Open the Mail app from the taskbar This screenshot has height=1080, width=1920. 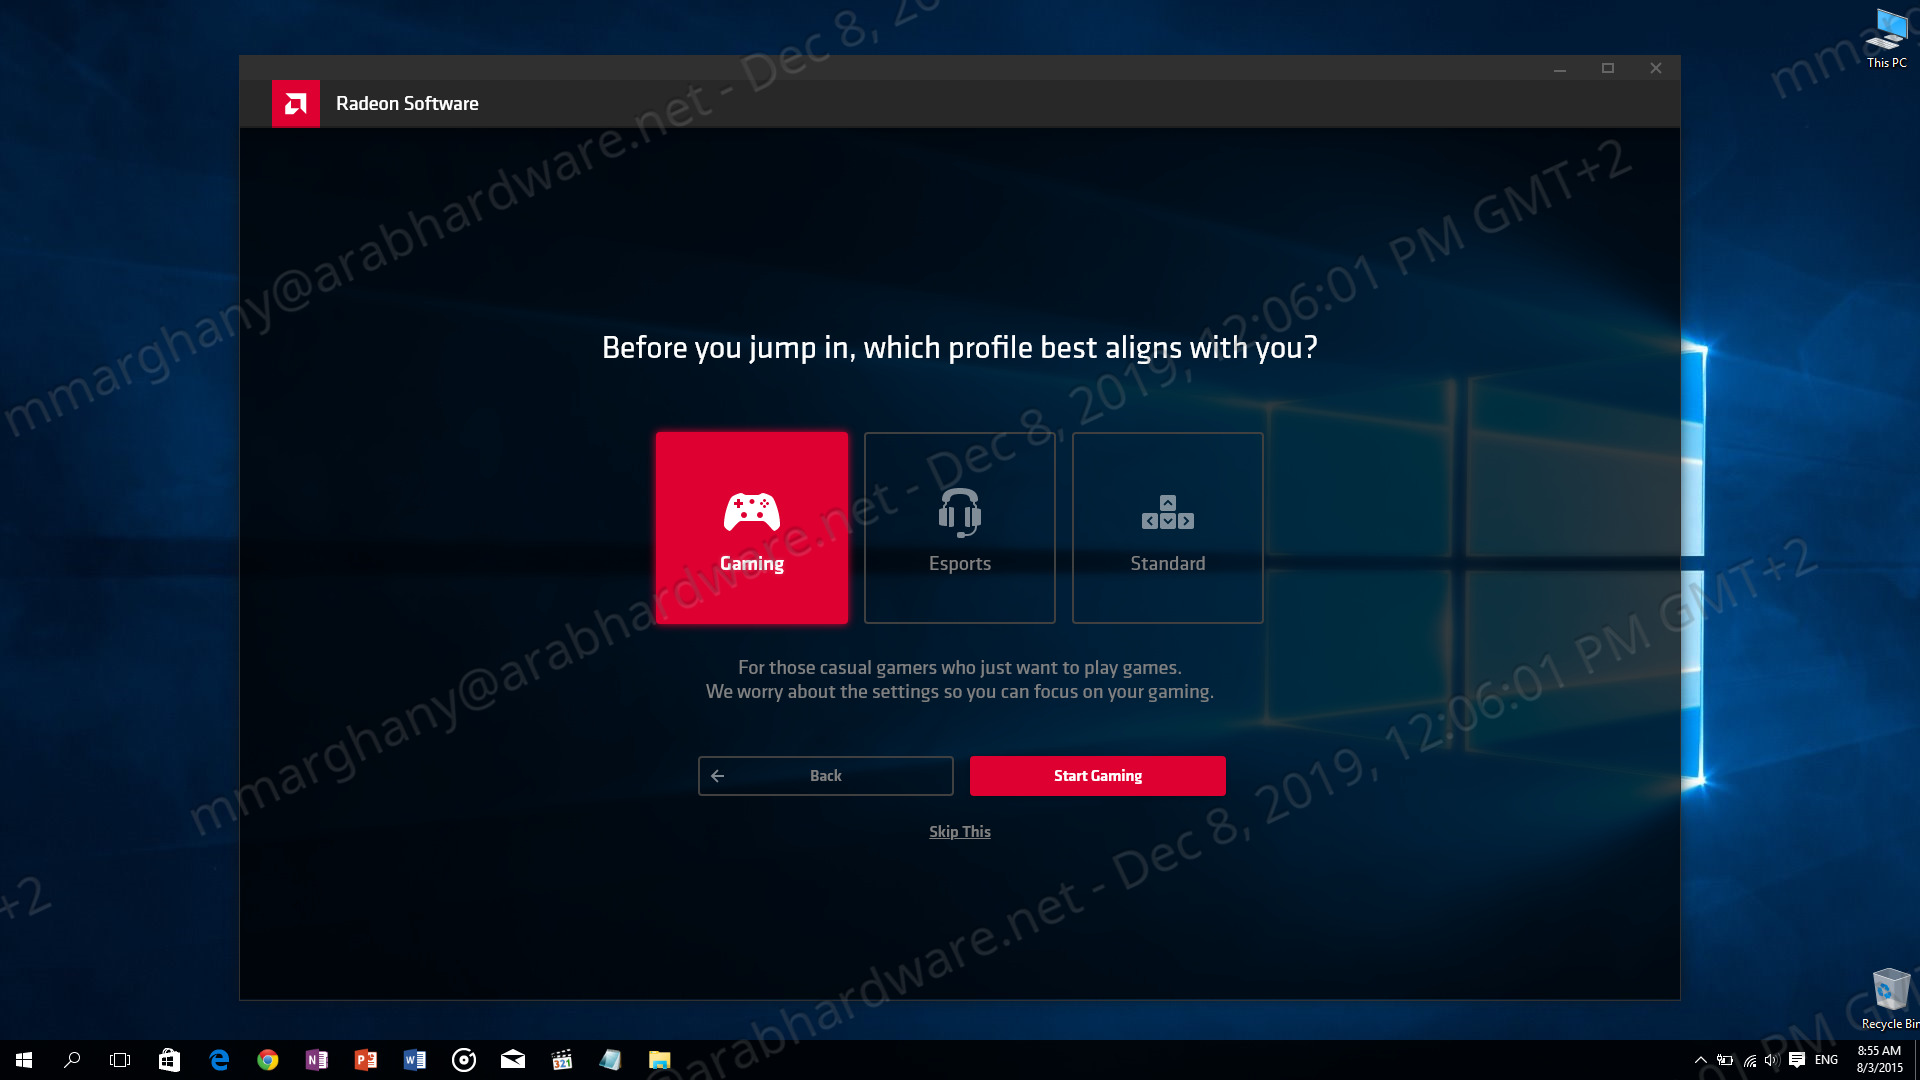[512, 1060]
